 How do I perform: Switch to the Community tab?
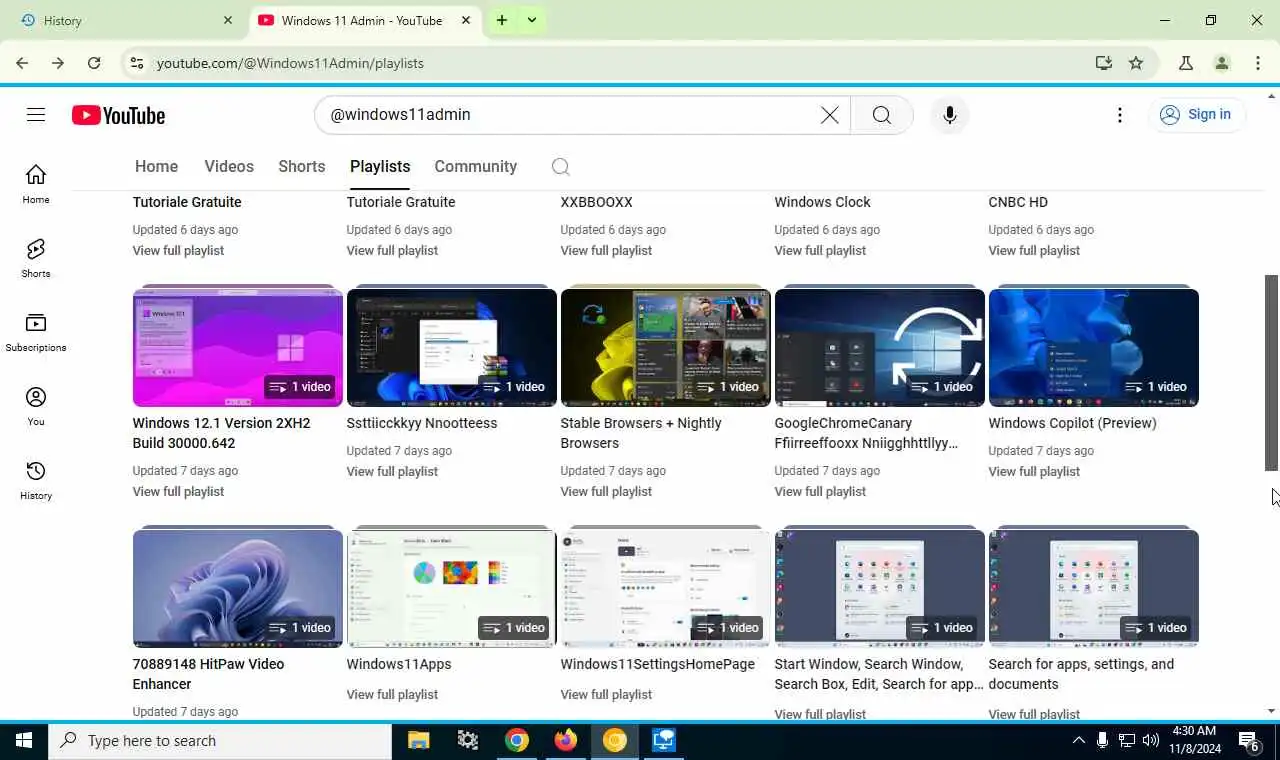(476, 167)
